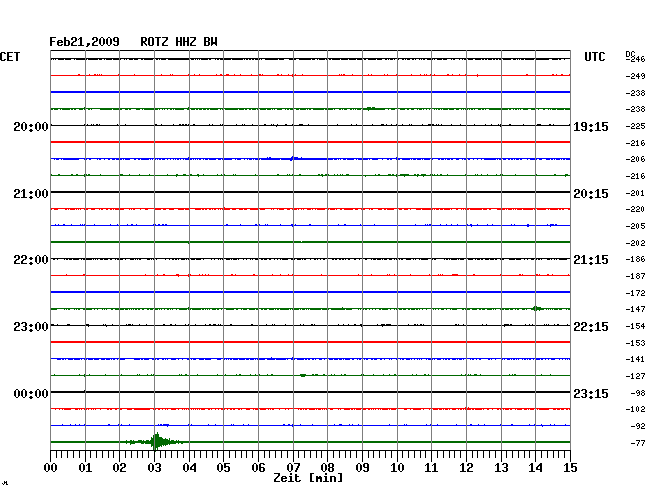This screenshot has height=494, width=650.
Task: Select the station label ROTZ HHZ BW
Action: (x=179, y=42)
